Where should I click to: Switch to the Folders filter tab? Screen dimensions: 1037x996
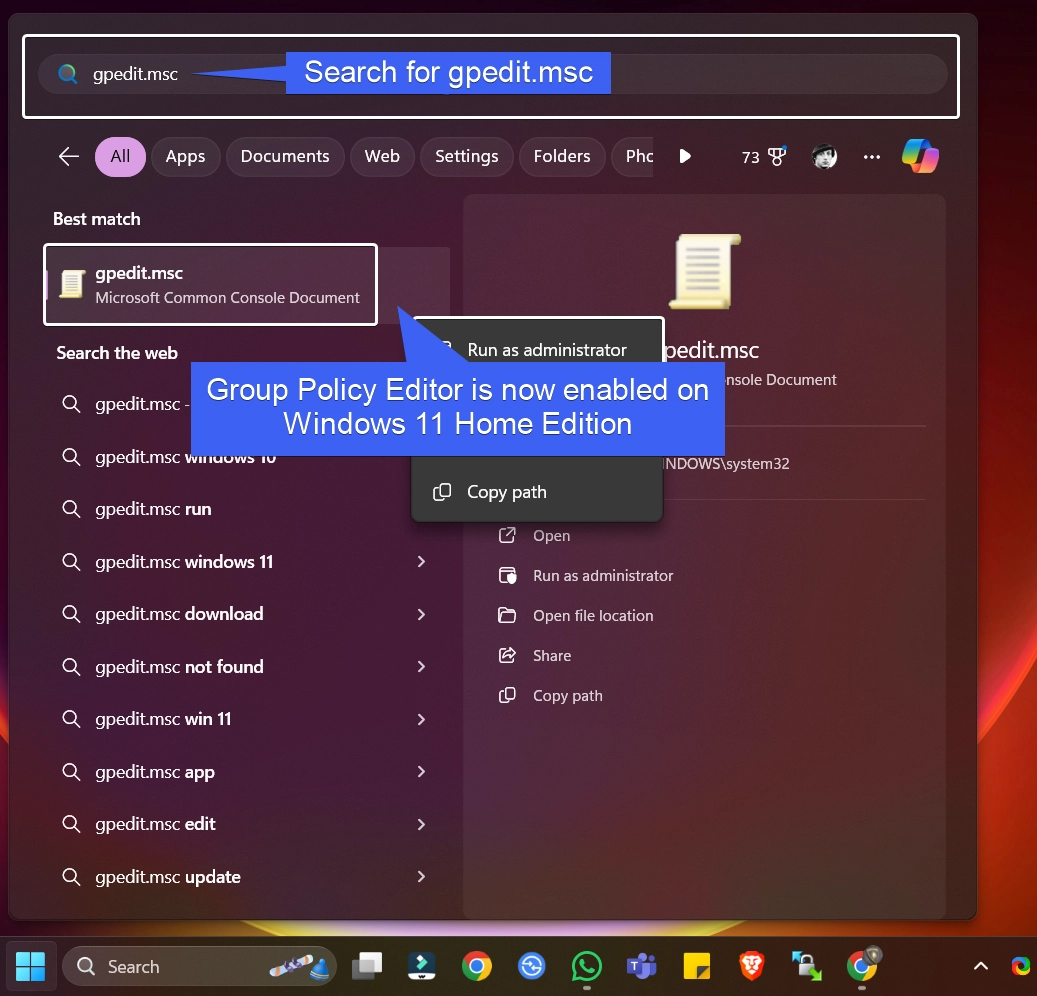tap(562, 157)
